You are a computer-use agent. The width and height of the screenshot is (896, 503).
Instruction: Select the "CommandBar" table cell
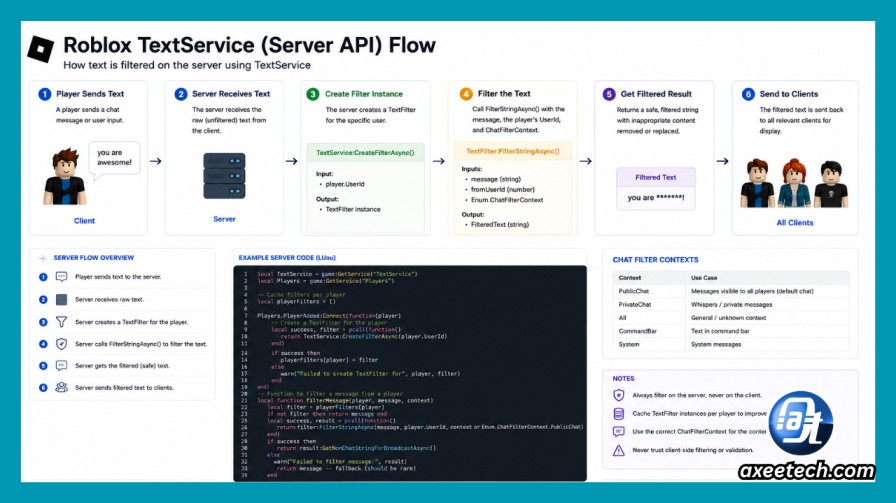click(637, 331)
